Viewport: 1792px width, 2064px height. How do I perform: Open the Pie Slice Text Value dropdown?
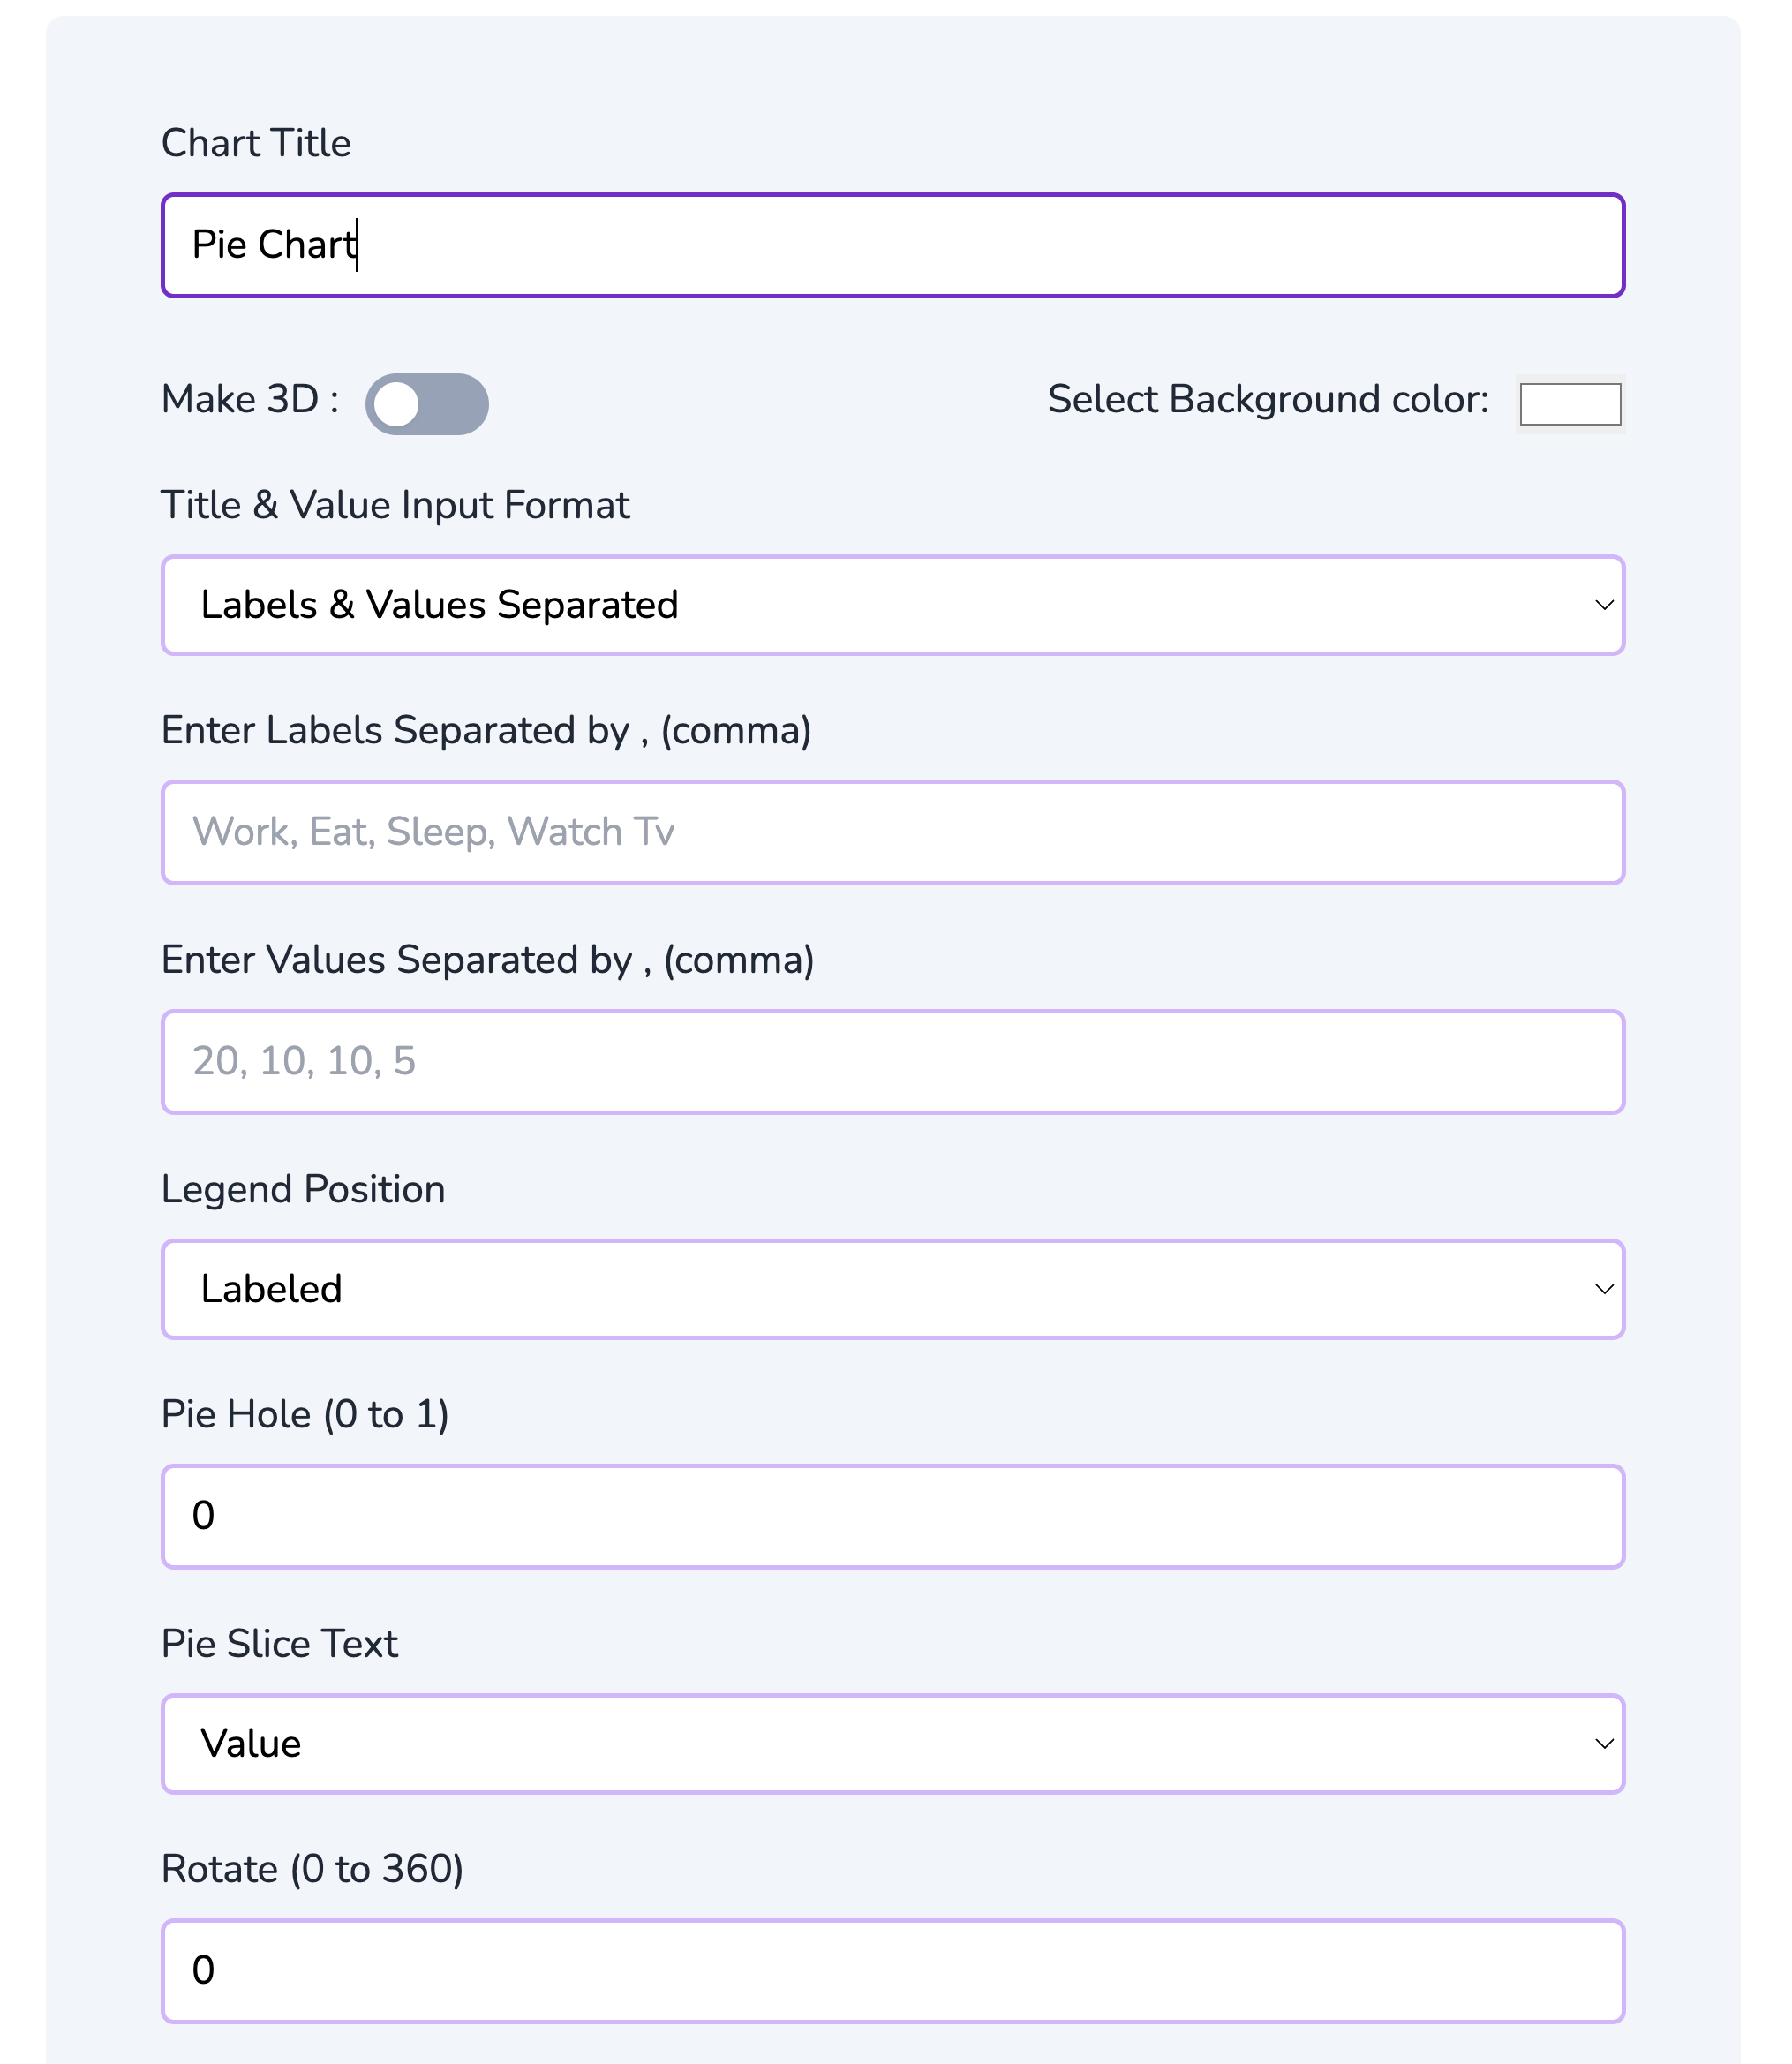pyautogui.click(x=892, y=1743)
